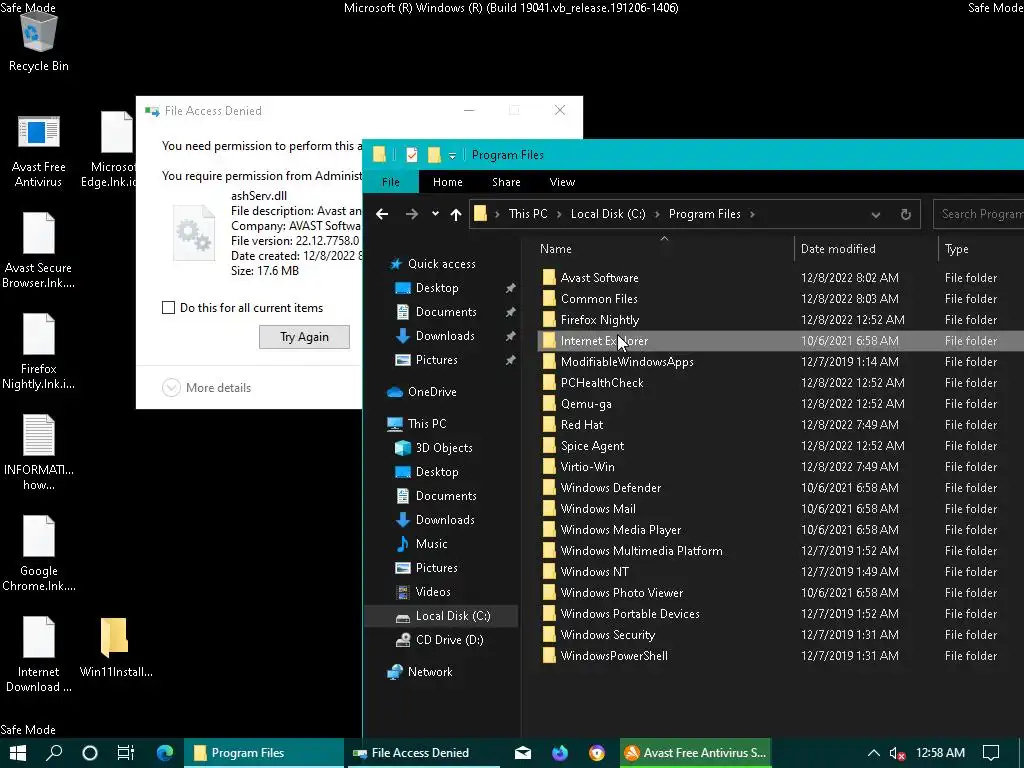Select the WindowsPowerShell folder
The height and width of the screenshot is (768, 1024).
[x=780, y=656]
